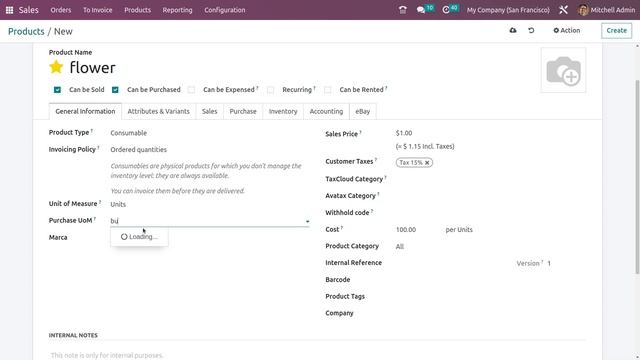Open the Product Type dropdown showing Consumable
The height and width of the screenshot is (360, 640).
pyautogui.click(x=210, y=133)
